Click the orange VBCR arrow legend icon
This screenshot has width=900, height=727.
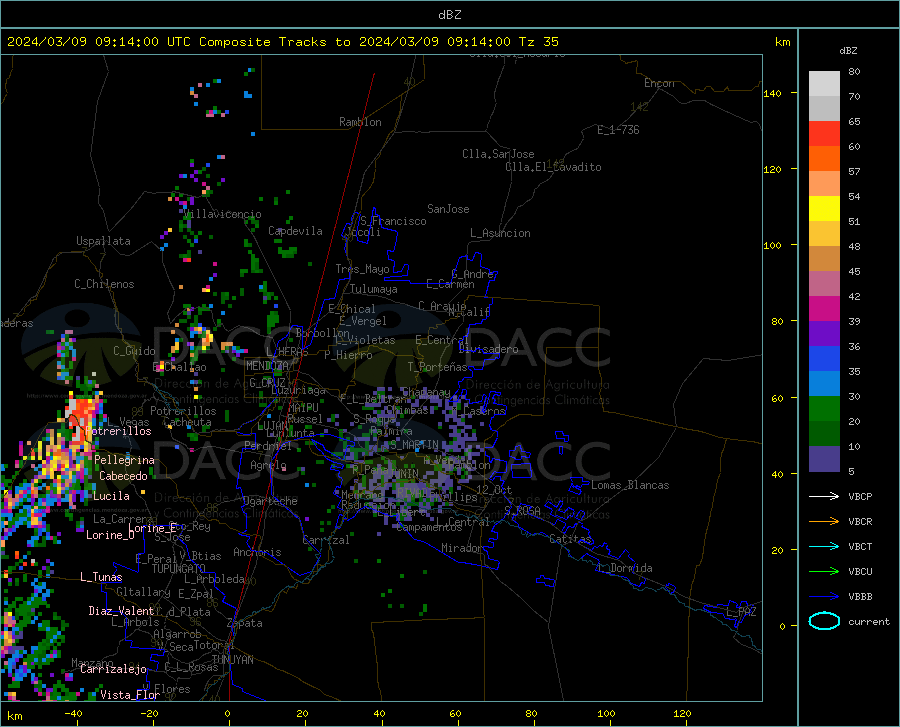(824, 522)
